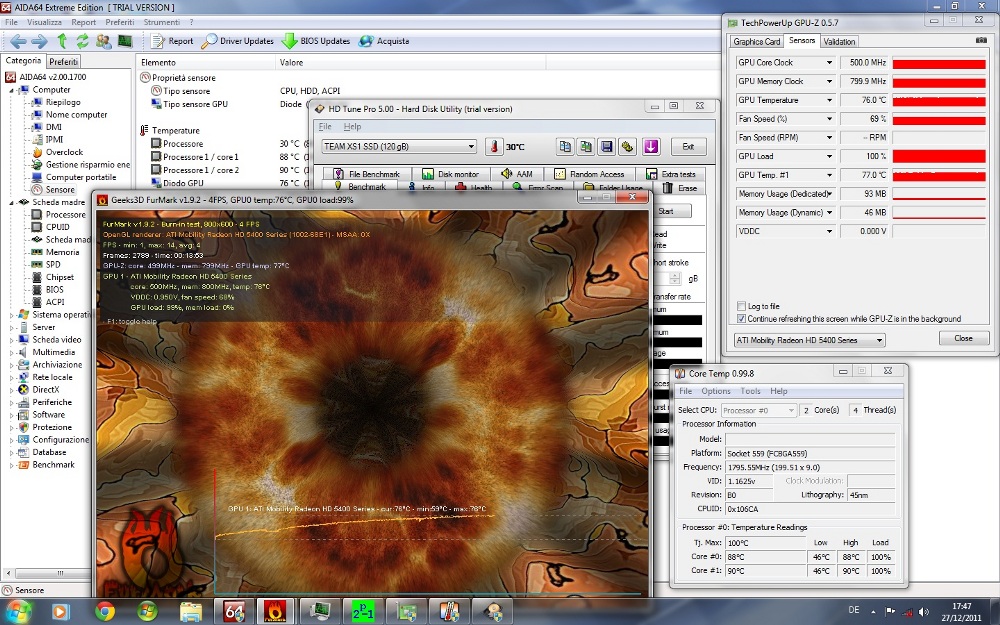Viewport: 1000px width, 625px height.
Task: Switch to AIDA64 via its taskbar icon
Action: (233, 612)
